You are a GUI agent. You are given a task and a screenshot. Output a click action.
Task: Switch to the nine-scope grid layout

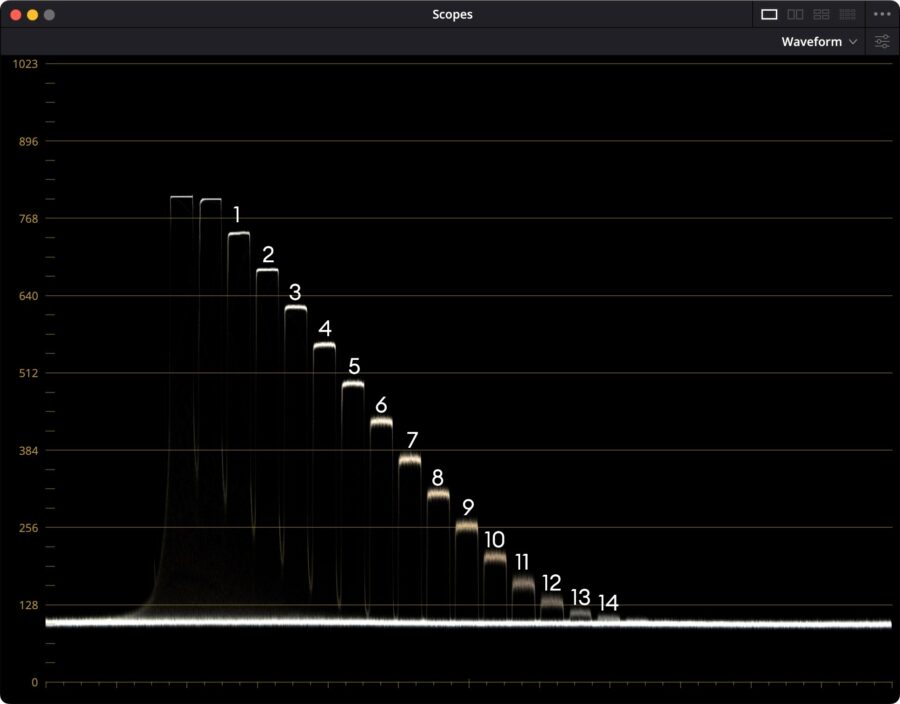click(847, 14)
